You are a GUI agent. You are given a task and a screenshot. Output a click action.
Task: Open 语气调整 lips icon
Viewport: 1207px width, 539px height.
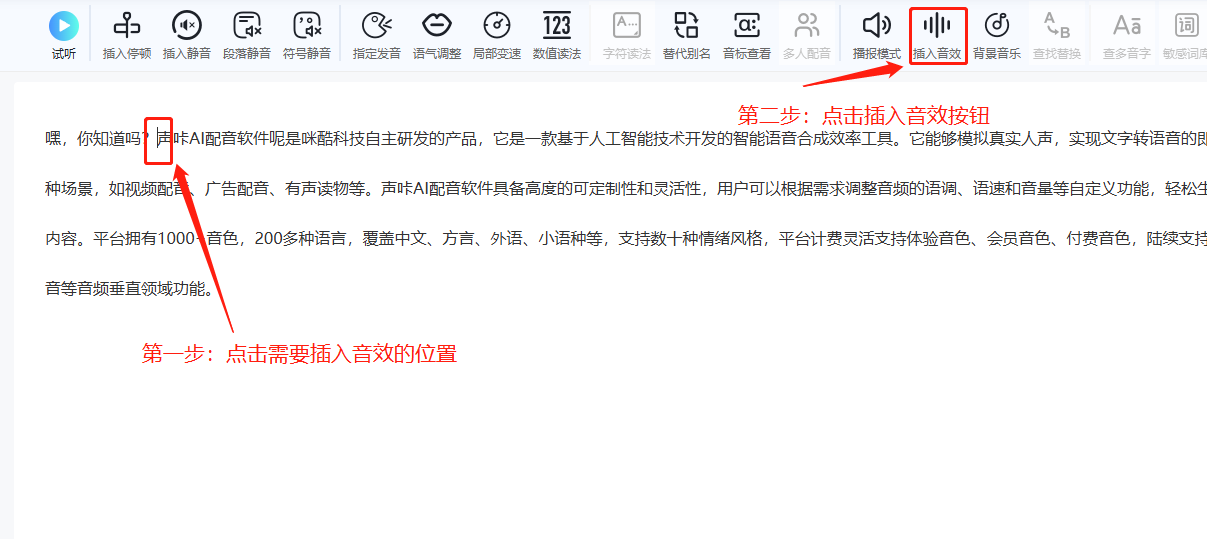tap(437, 35)
